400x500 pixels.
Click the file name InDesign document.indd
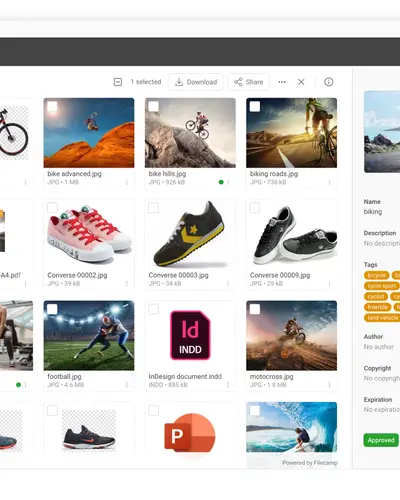tap(185, 376)
